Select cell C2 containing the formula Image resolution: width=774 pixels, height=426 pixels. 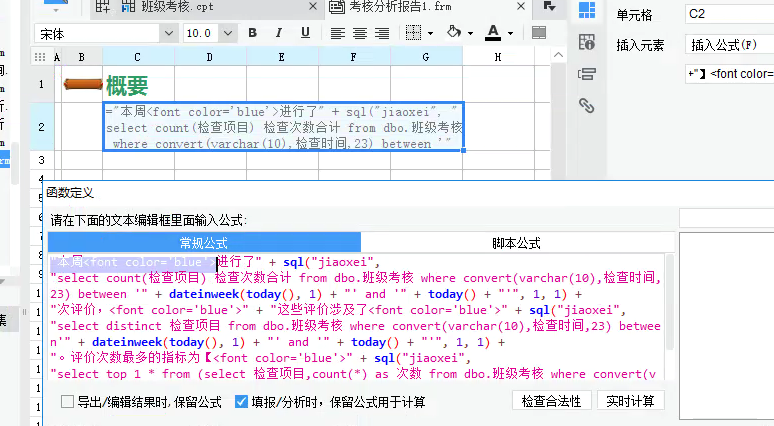(x=283, y=127)
